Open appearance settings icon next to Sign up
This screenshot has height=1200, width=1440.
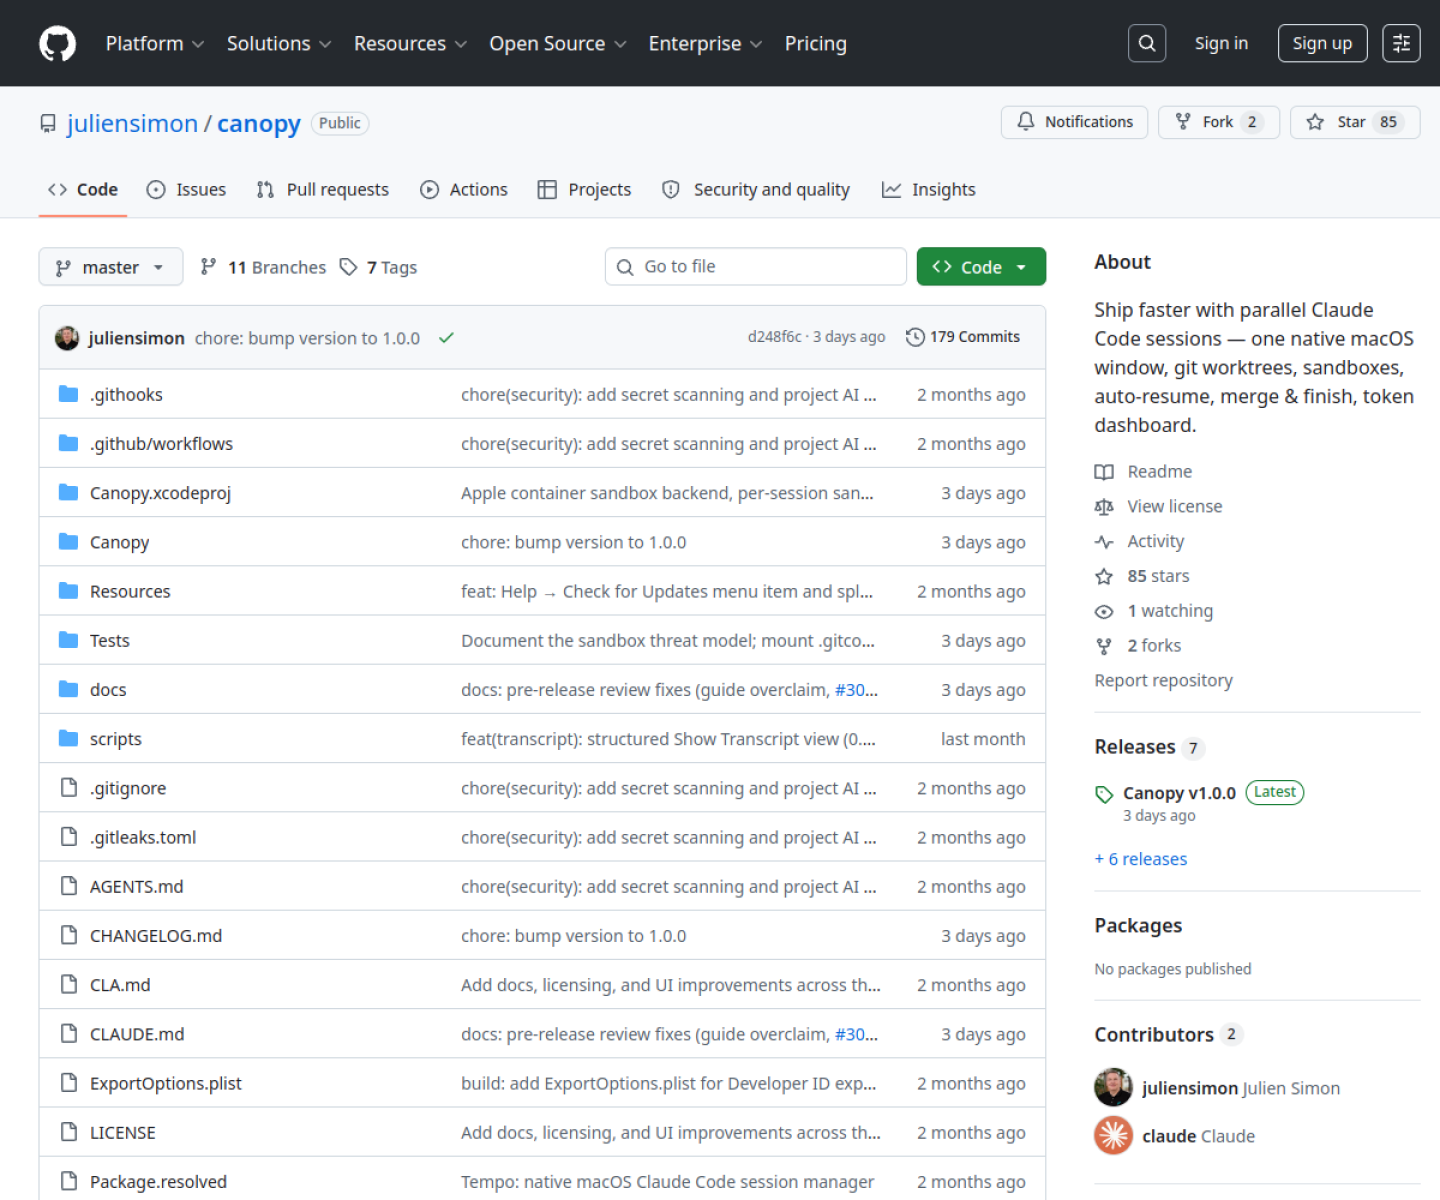click(1401, 43)
